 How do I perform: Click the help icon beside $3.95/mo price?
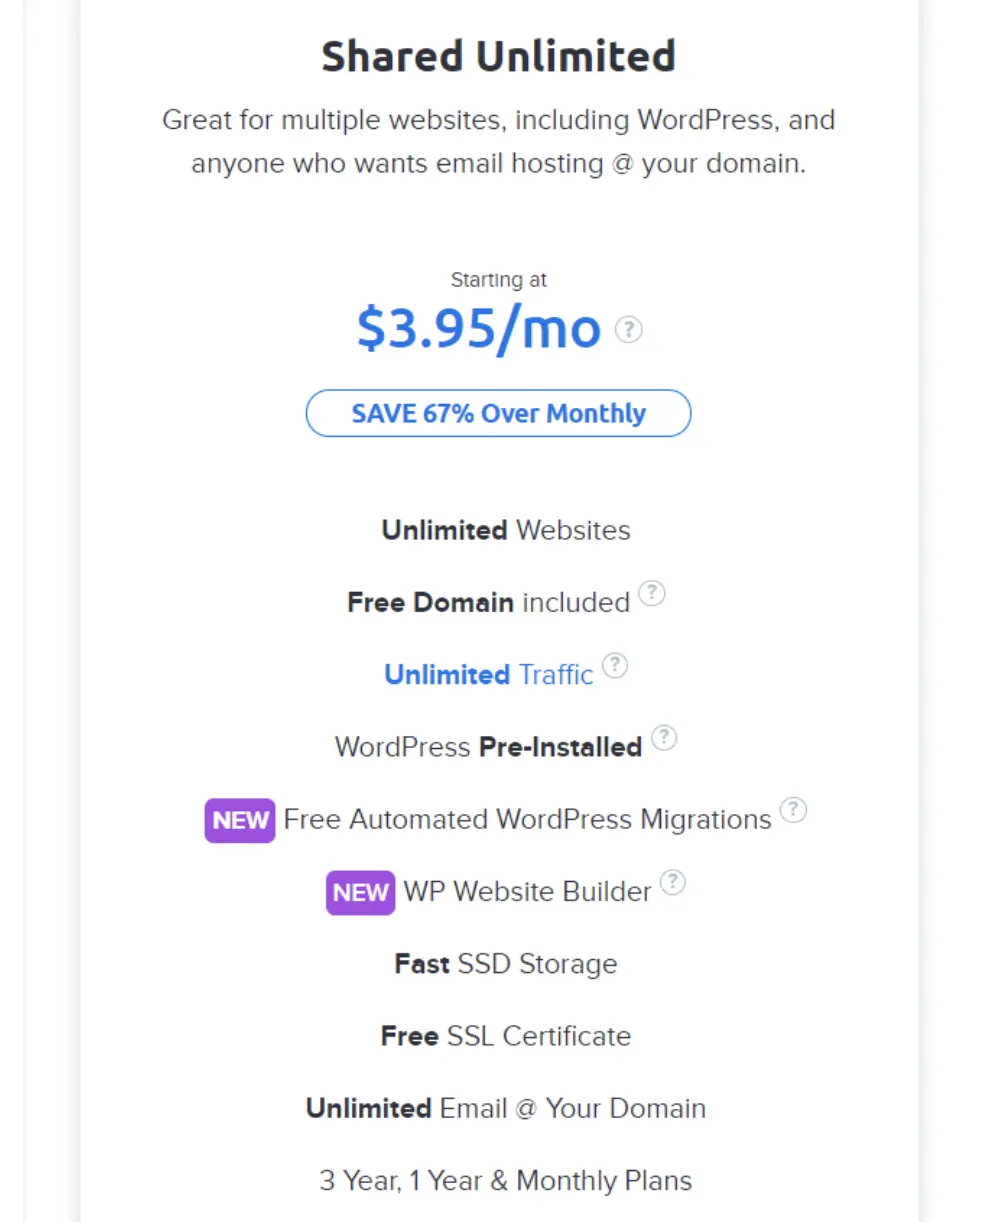[x=628, y=329]
